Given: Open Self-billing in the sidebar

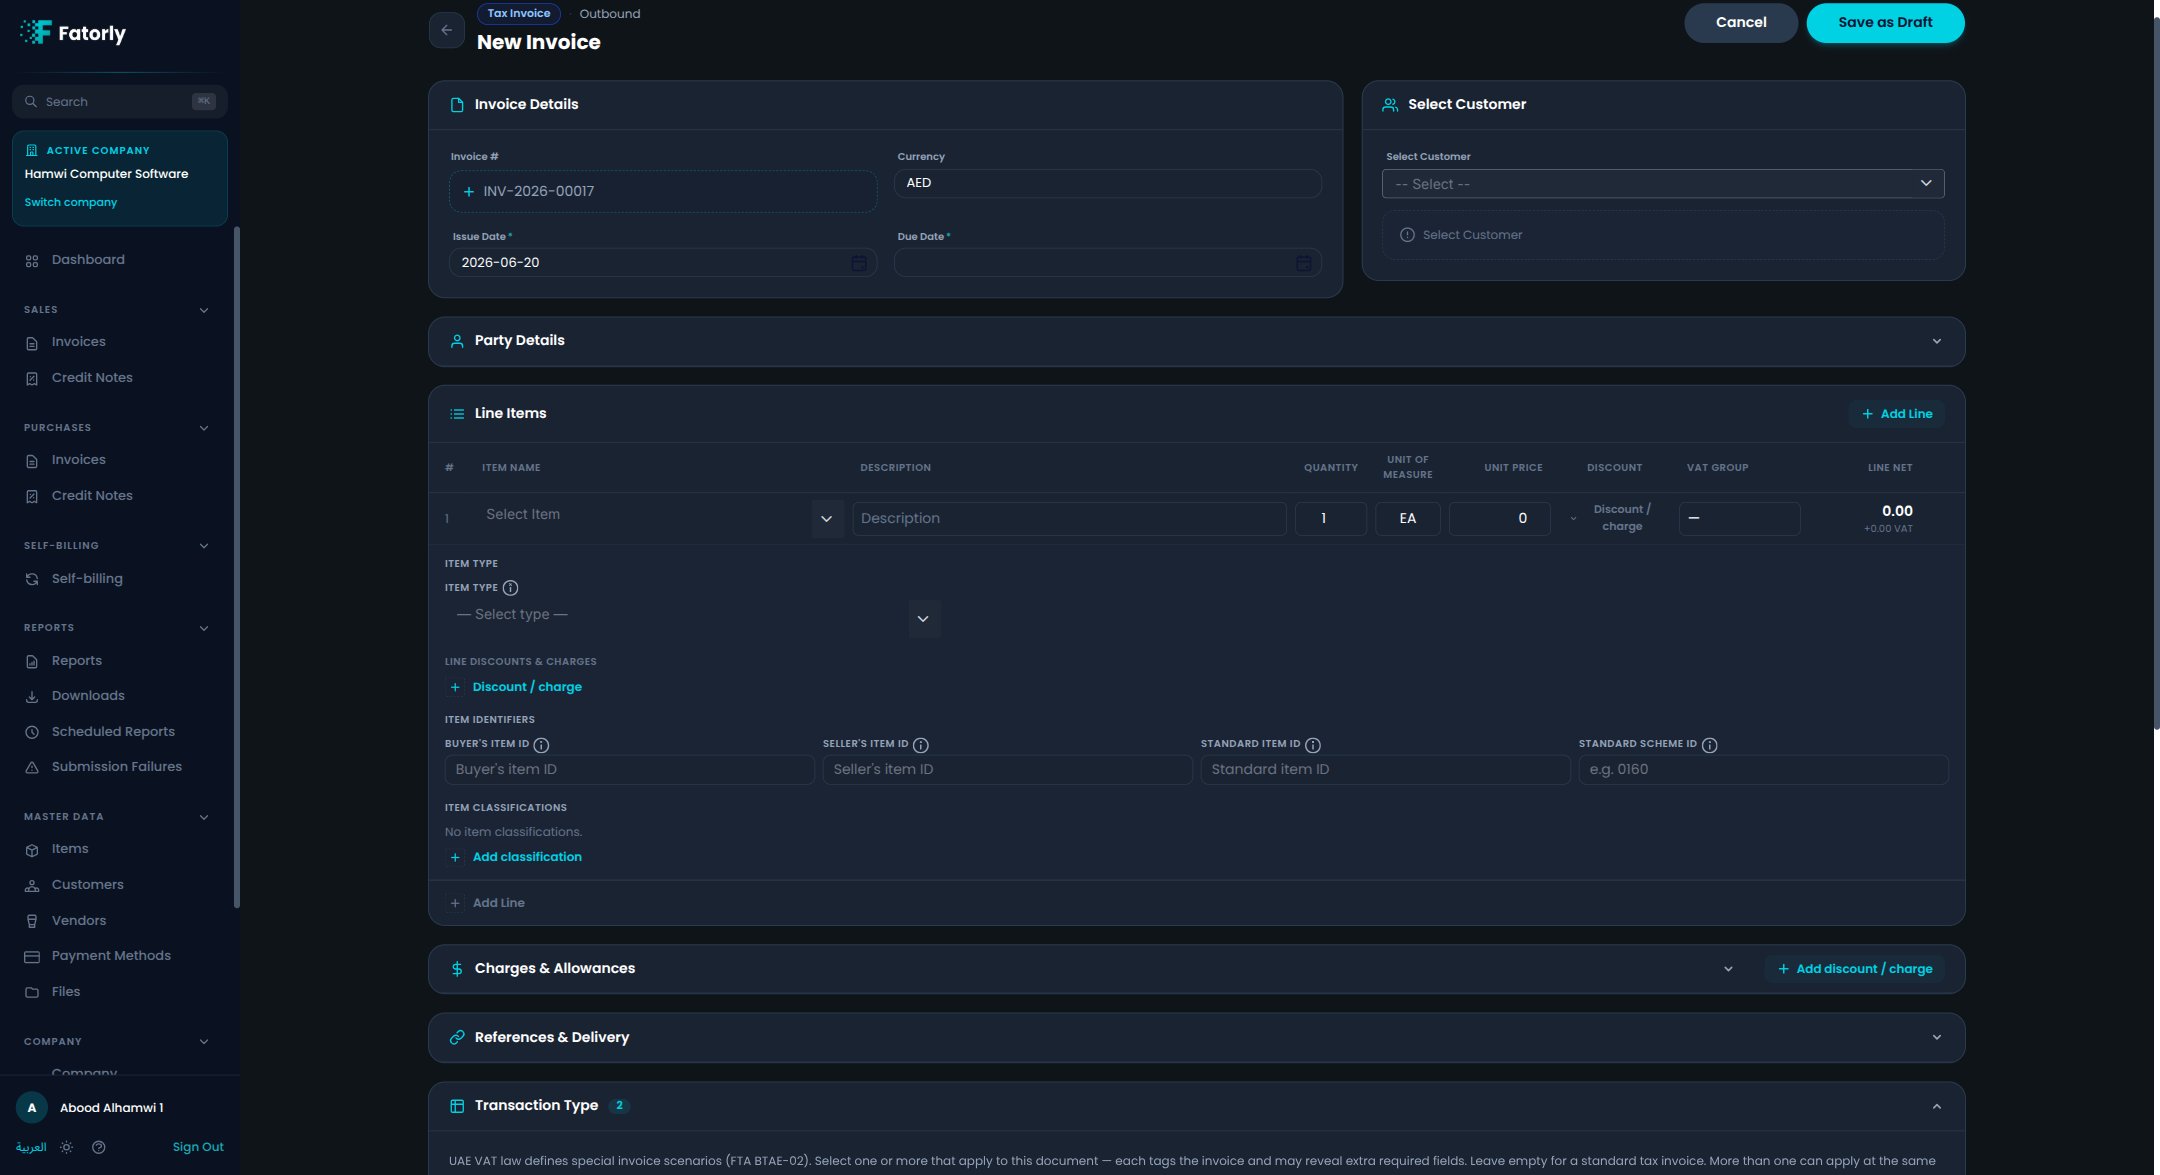Looking at the screenshot, I should 87,579.
